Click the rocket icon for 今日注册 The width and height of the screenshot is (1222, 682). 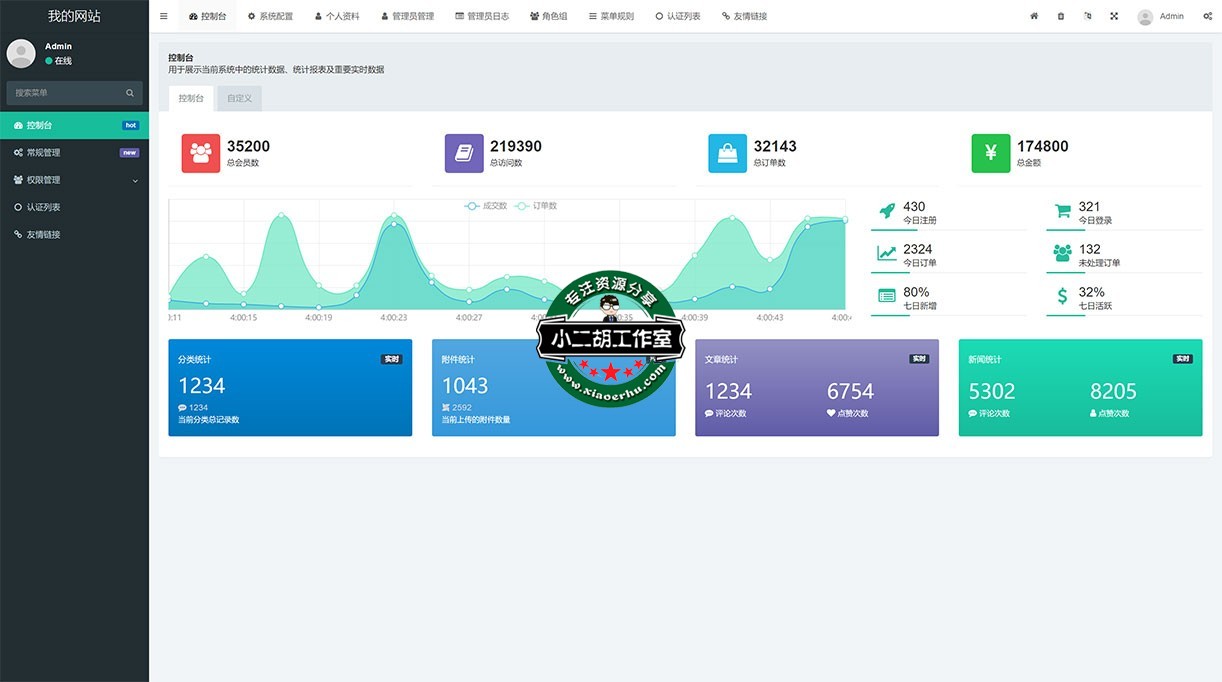point(886,211)
